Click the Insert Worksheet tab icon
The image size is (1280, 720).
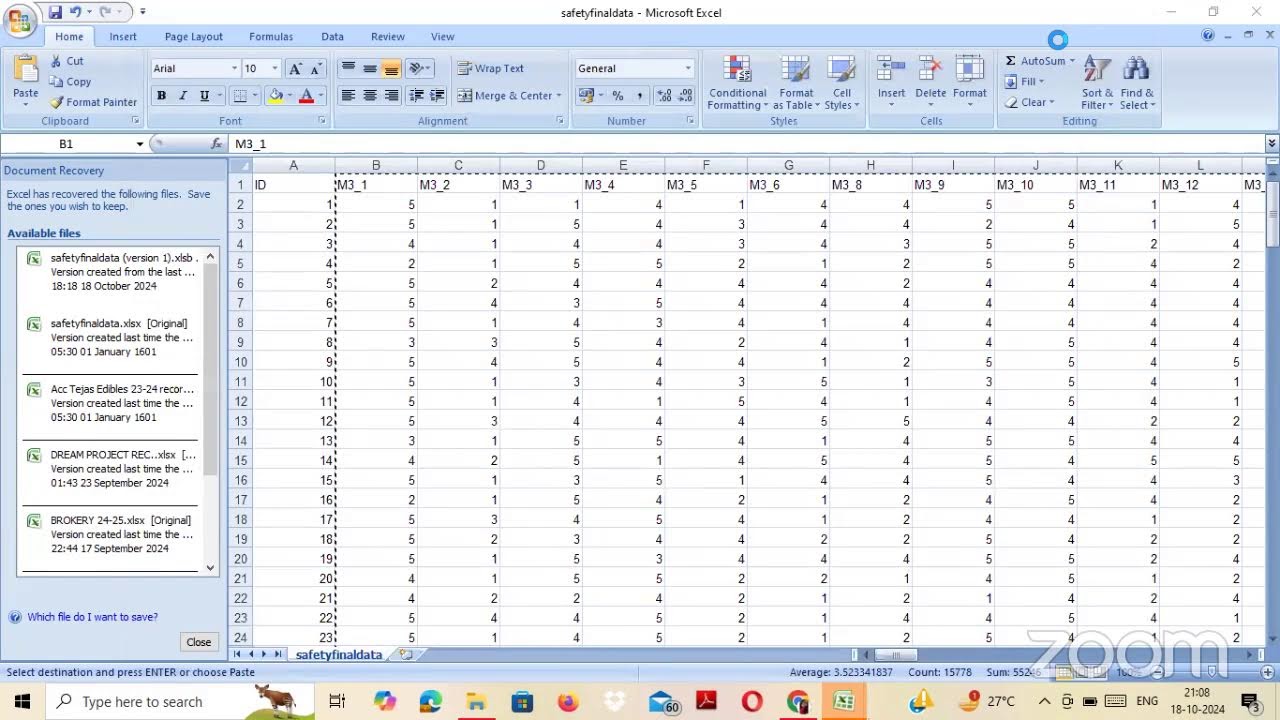click(x=405, y=655)
